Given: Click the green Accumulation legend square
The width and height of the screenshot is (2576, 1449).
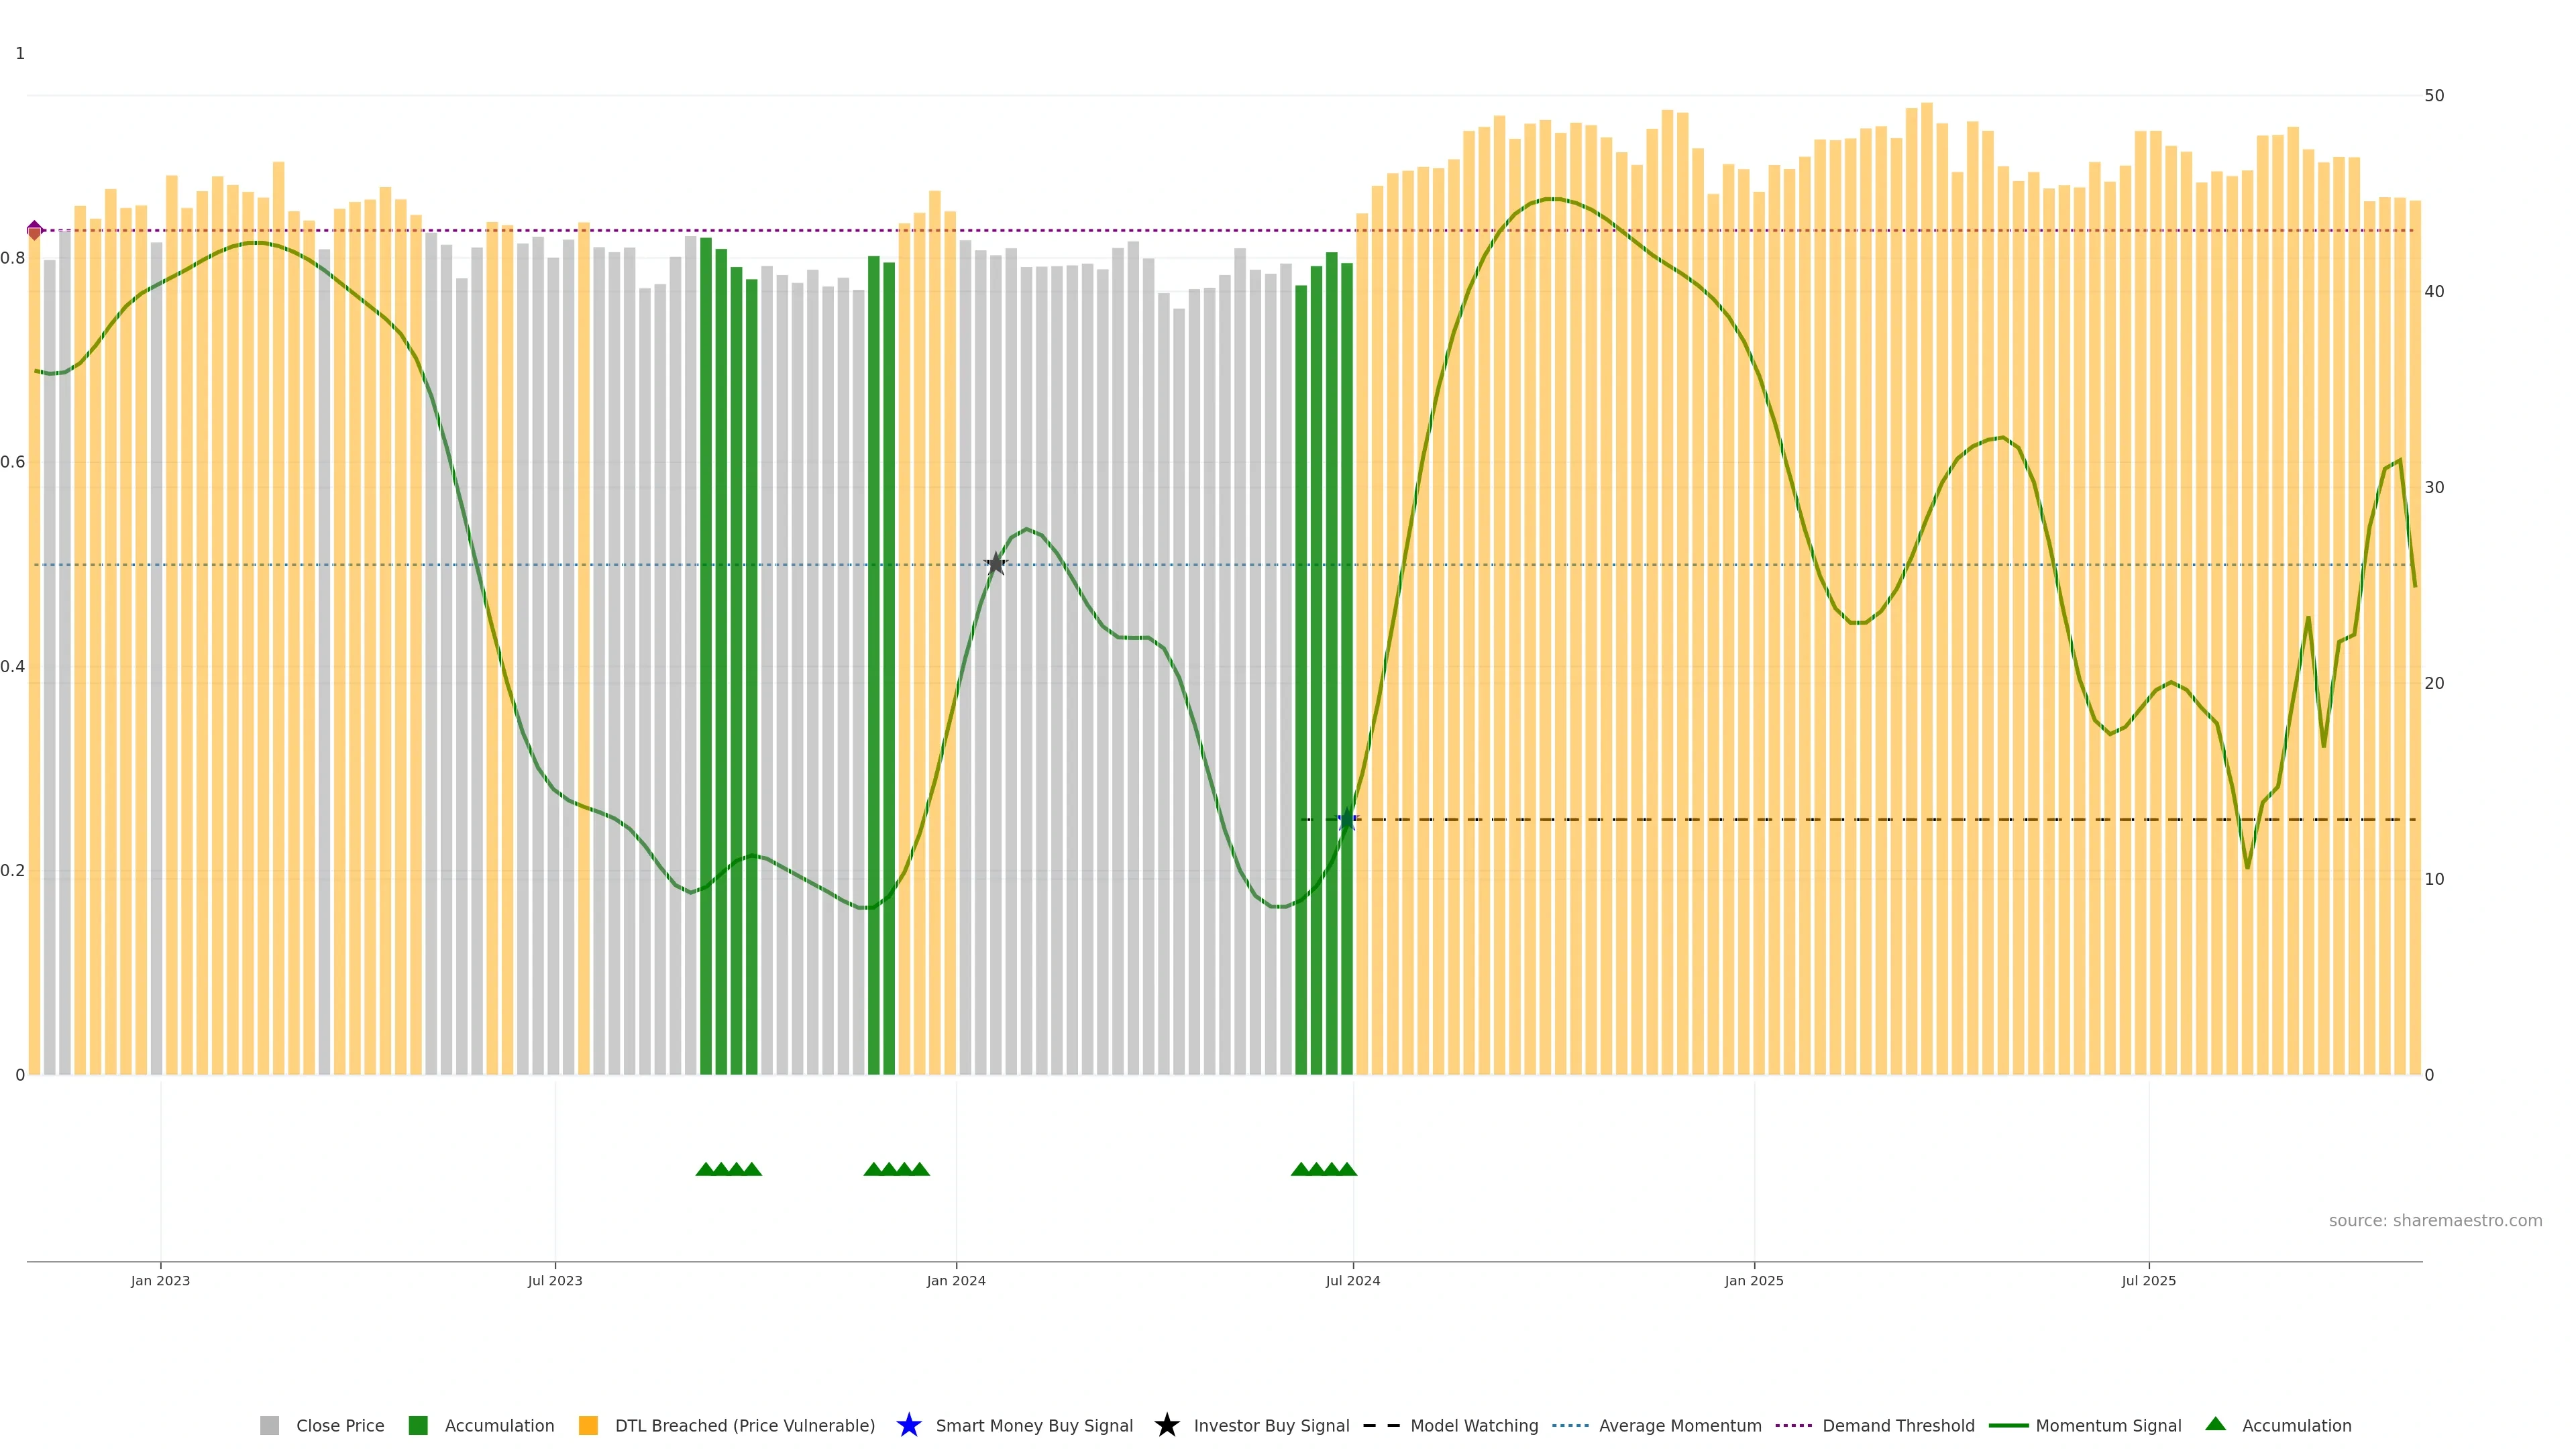Looking at the screenshot, I should (418, 1425).
